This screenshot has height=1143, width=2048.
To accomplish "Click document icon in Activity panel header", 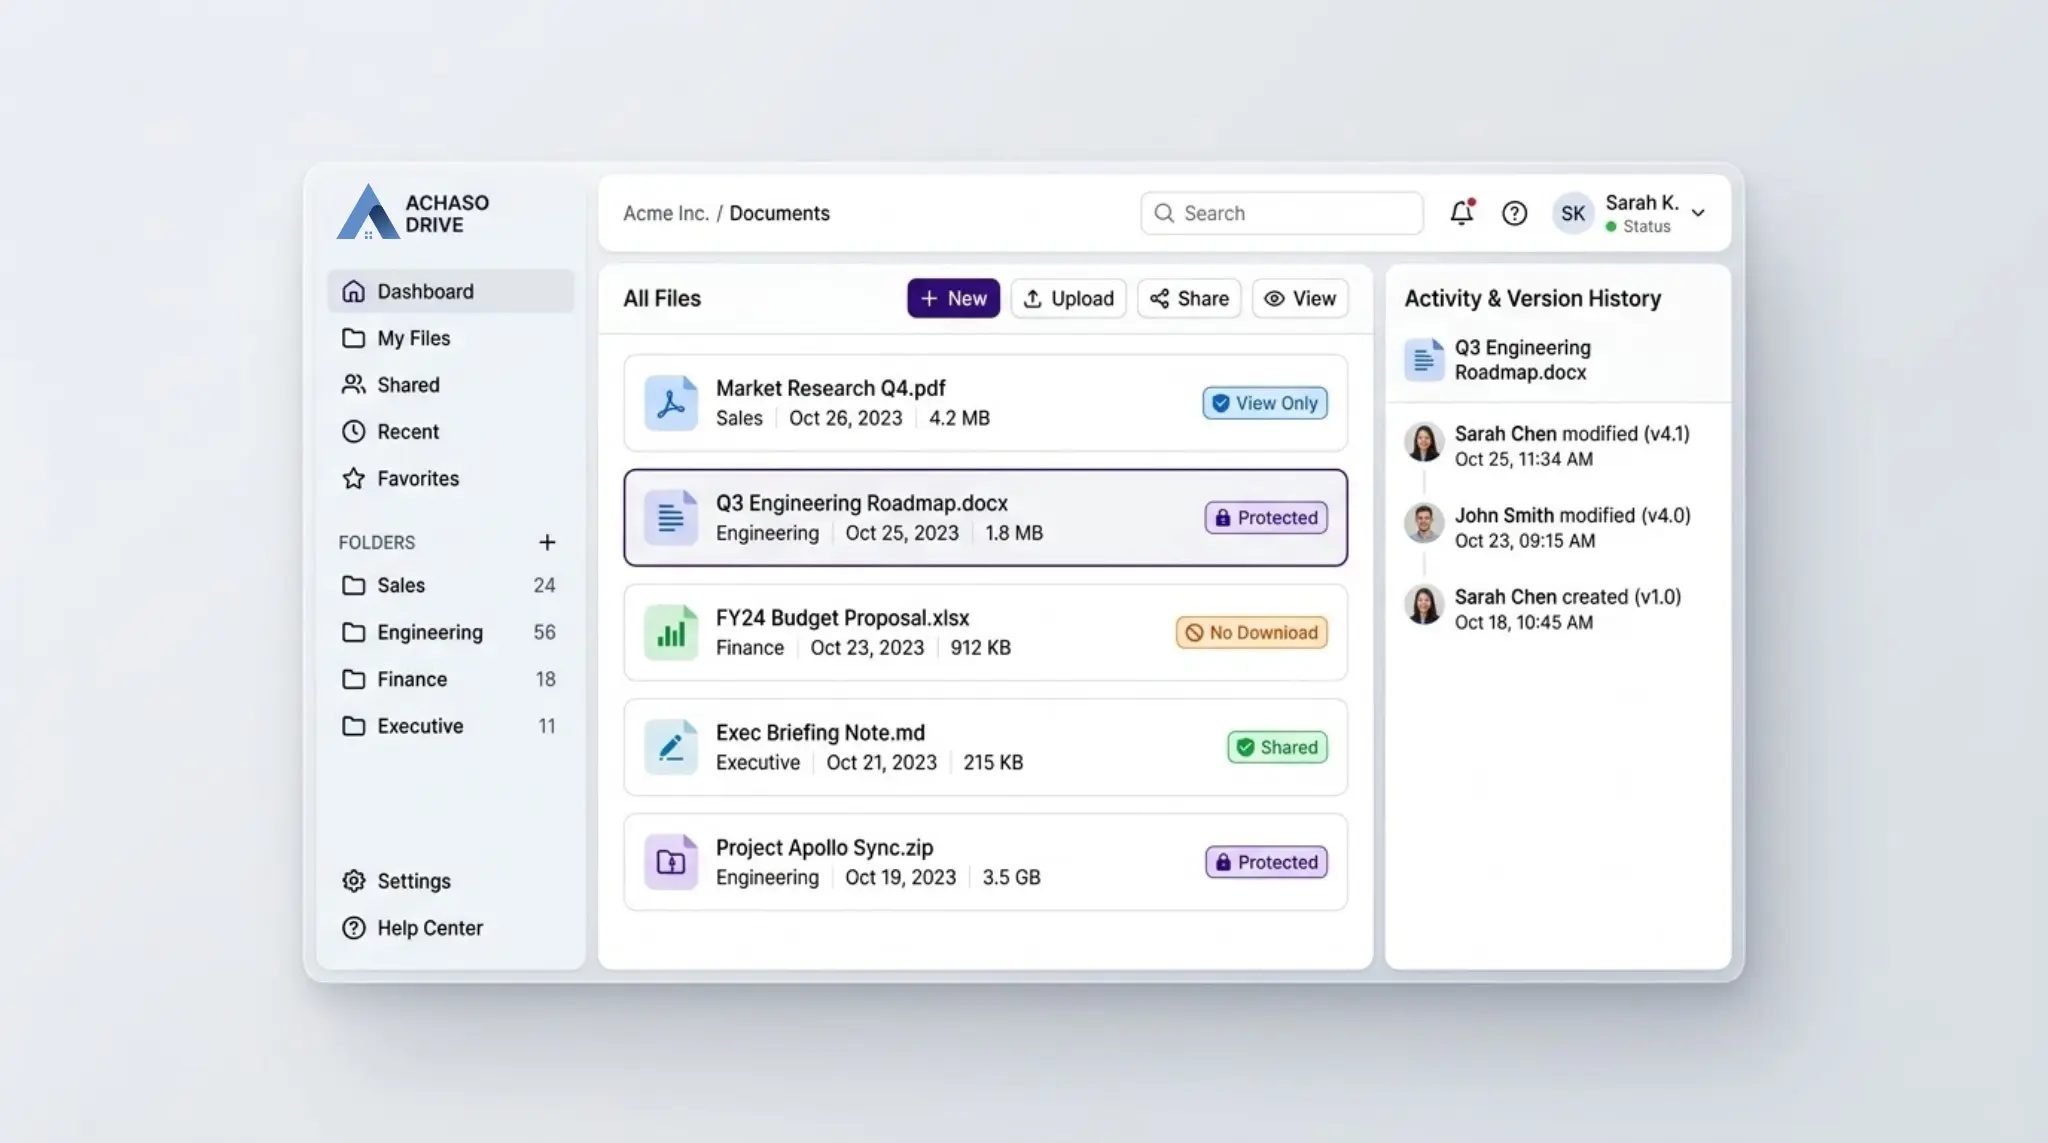I will pyautogui.click(x=1424, y=360).
